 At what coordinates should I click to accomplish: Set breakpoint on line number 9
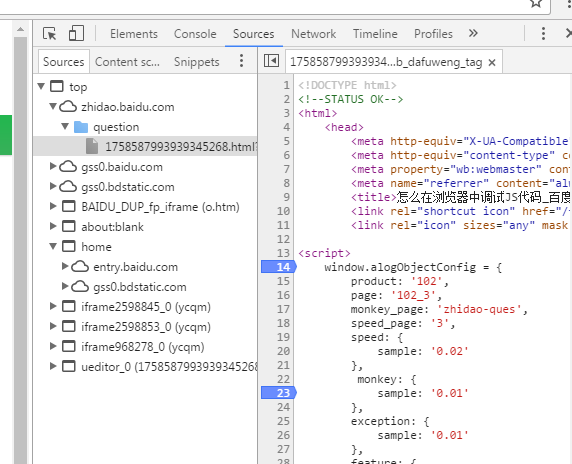(286, 197)
